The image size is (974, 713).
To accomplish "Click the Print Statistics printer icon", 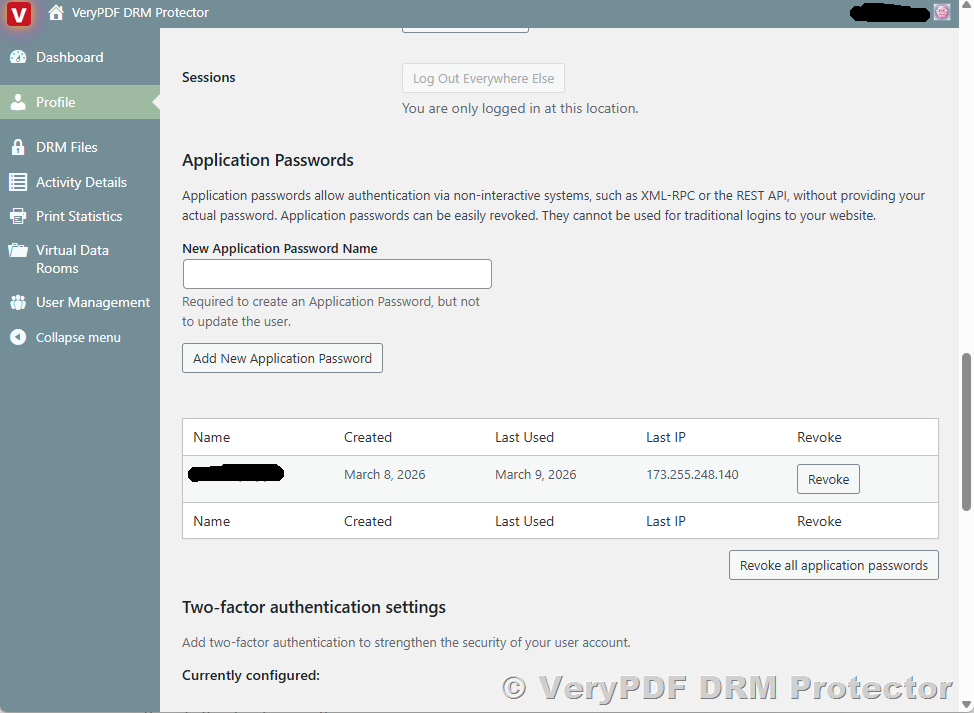I will 18,216.
